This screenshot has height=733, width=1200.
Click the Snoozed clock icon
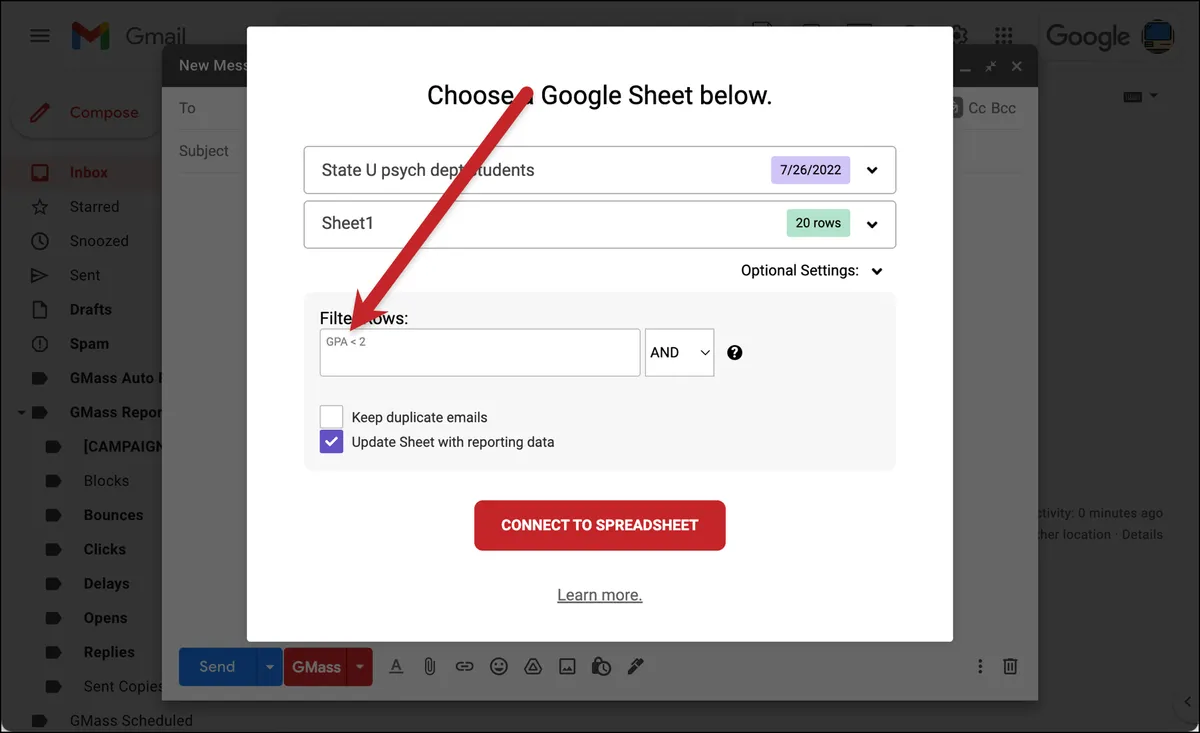(x=39, y=241)
